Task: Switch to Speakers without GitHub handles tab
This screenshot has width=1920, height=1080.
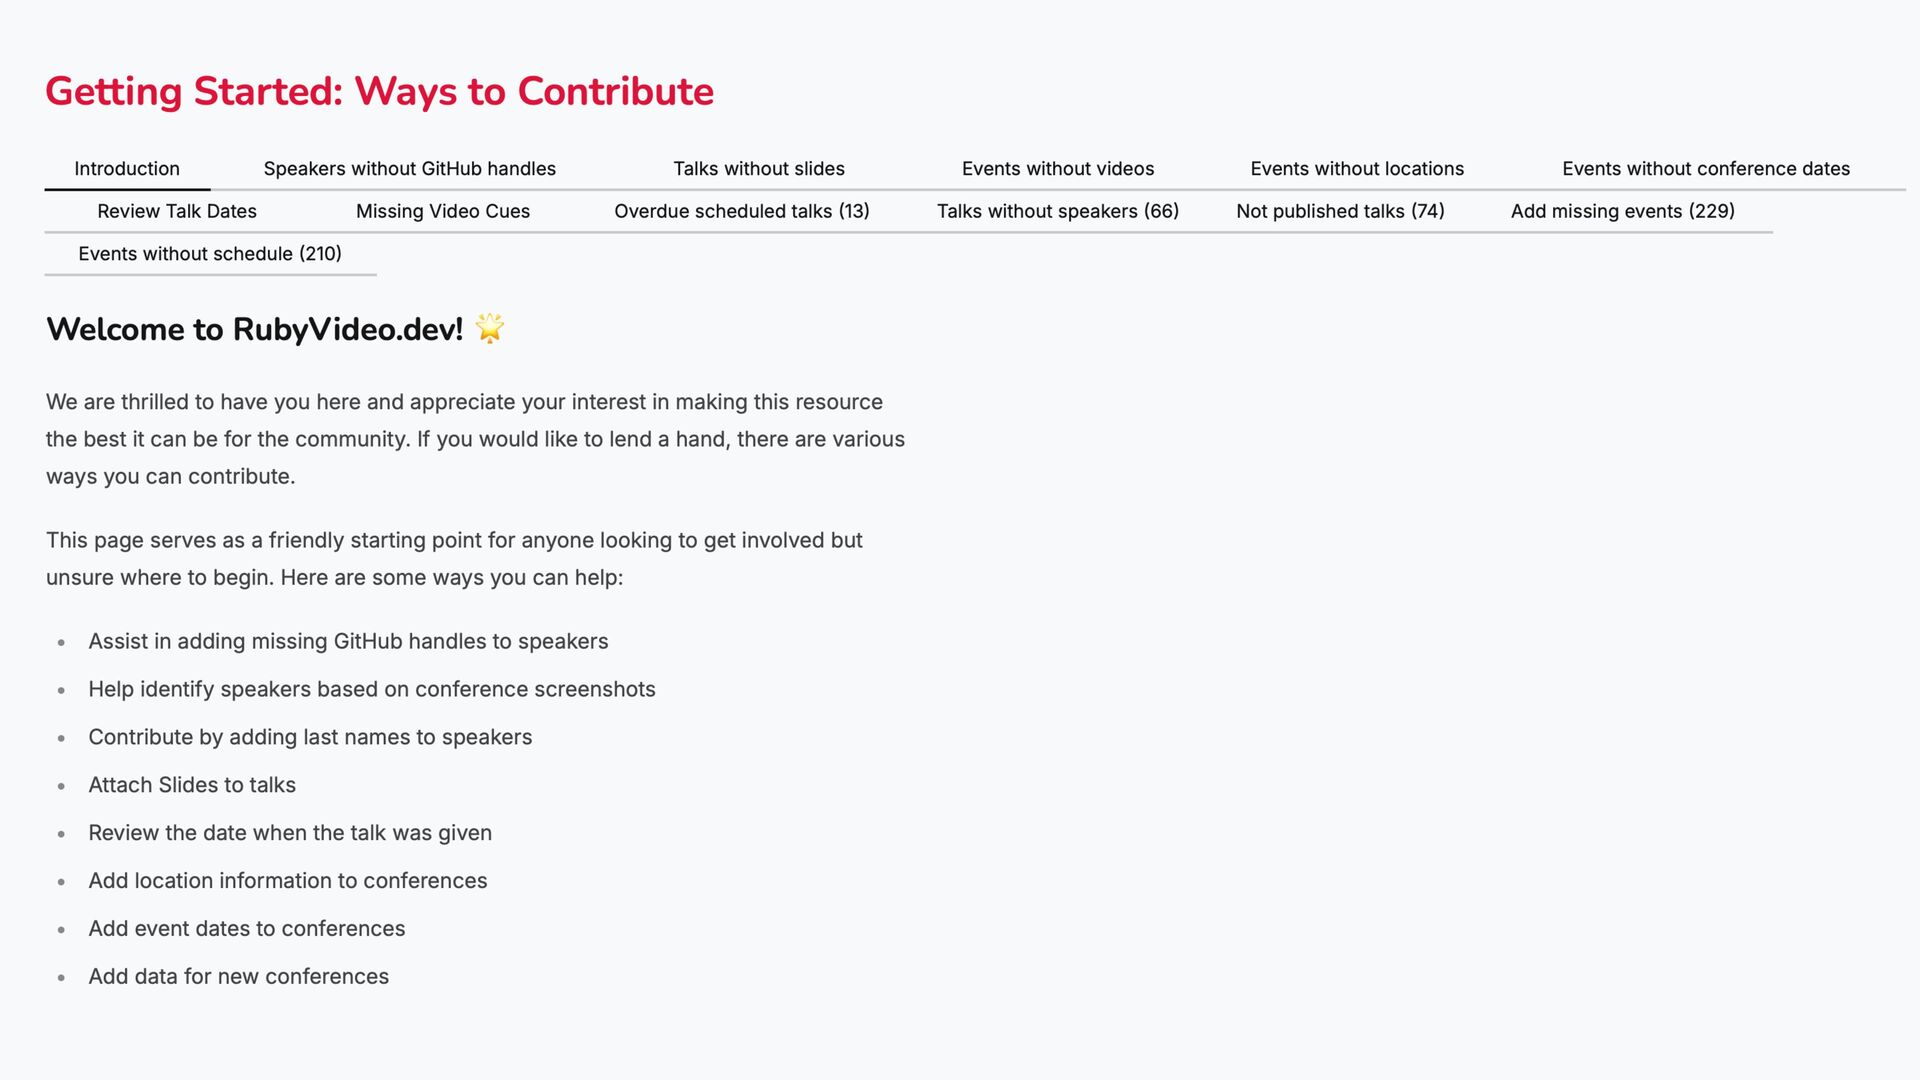Action: click(x=409, y=169)
